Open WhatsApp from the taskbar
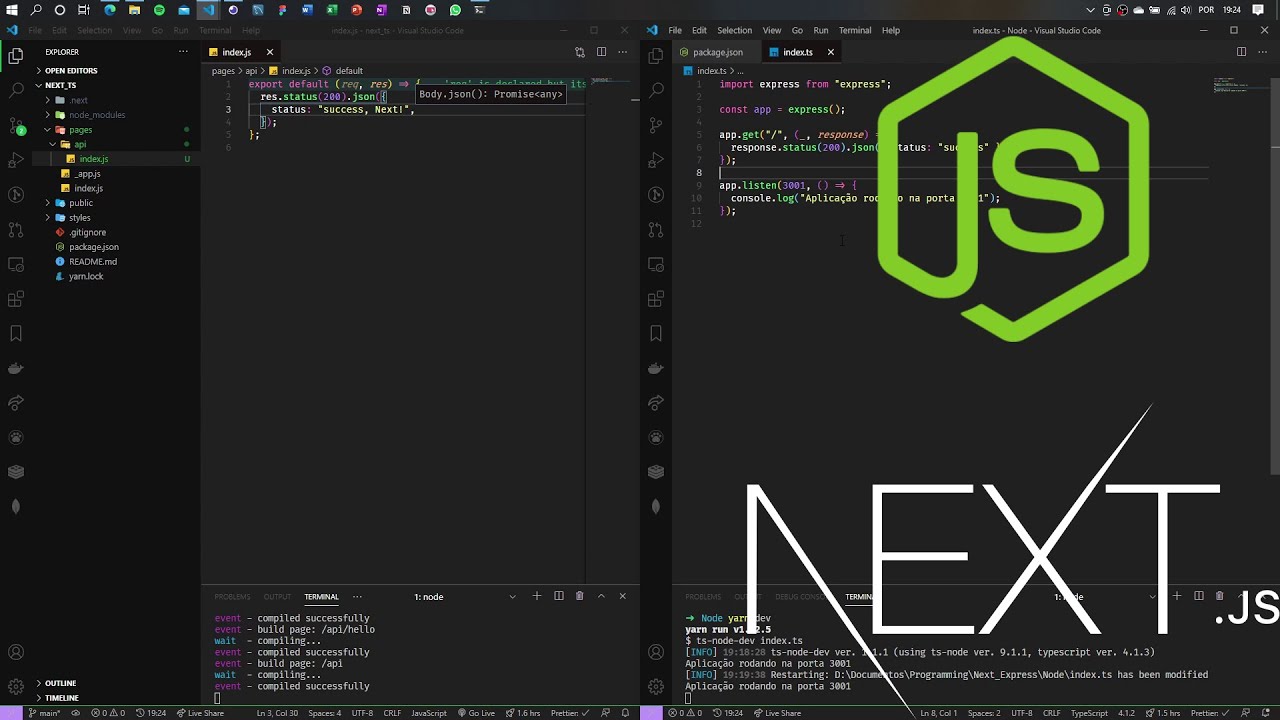This screenshot has width=1280, height=720. 455,10
